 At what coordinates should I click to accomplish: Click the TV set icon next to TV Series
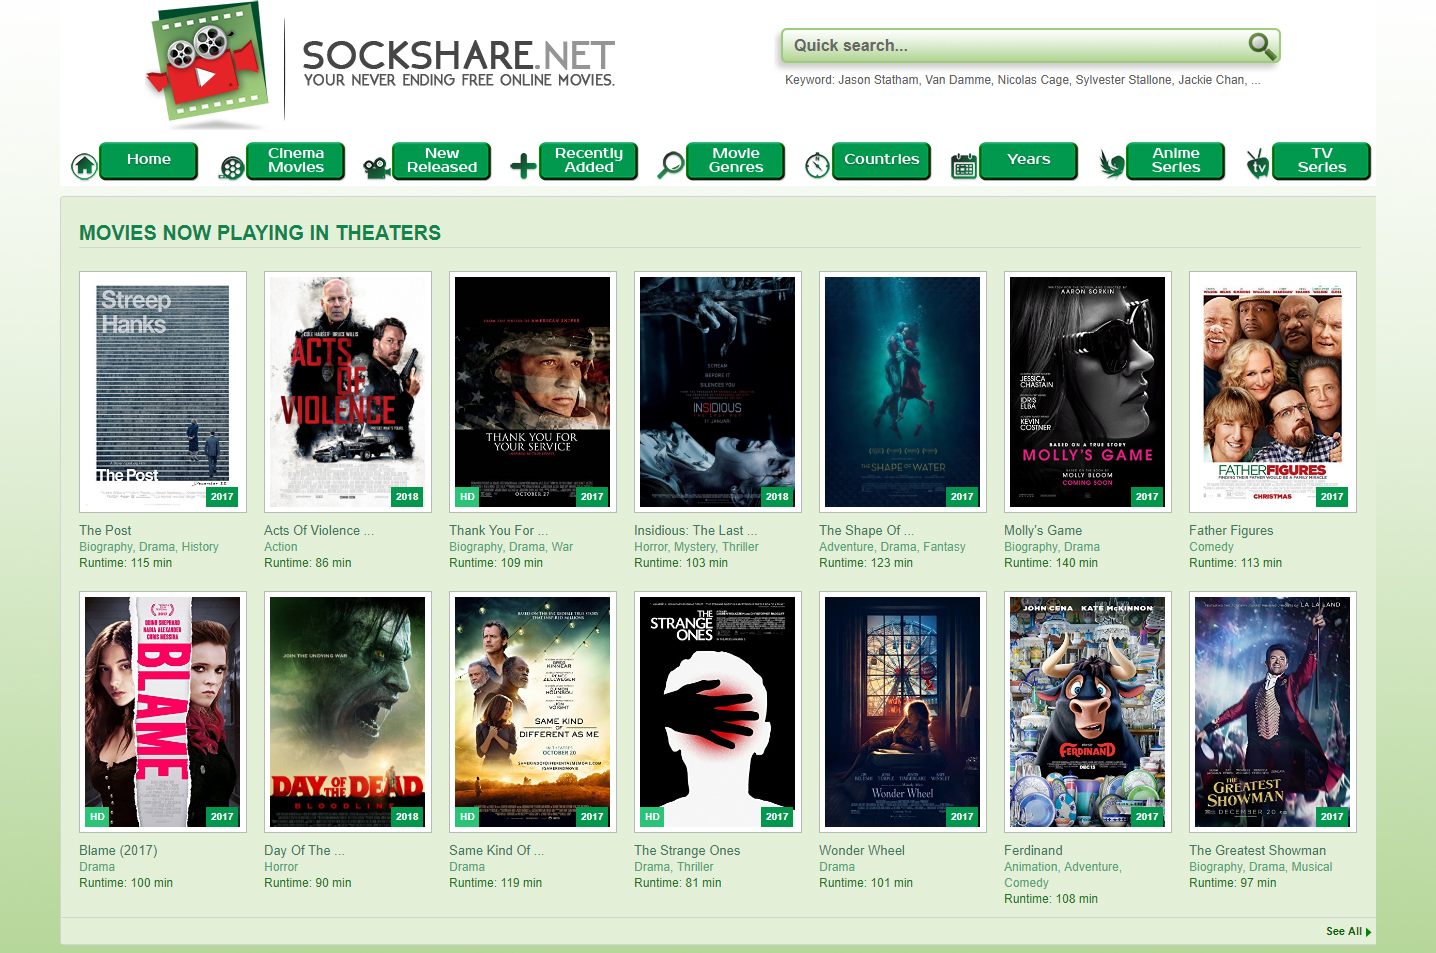[1256, 163]
